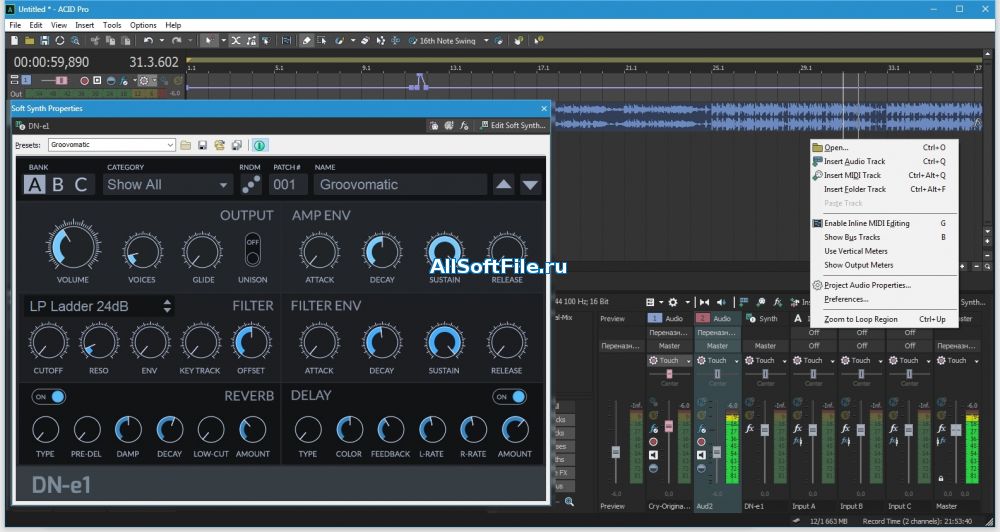
Task: Click the Groovomatic patch NAME field
Action: (x=401, y=185)
